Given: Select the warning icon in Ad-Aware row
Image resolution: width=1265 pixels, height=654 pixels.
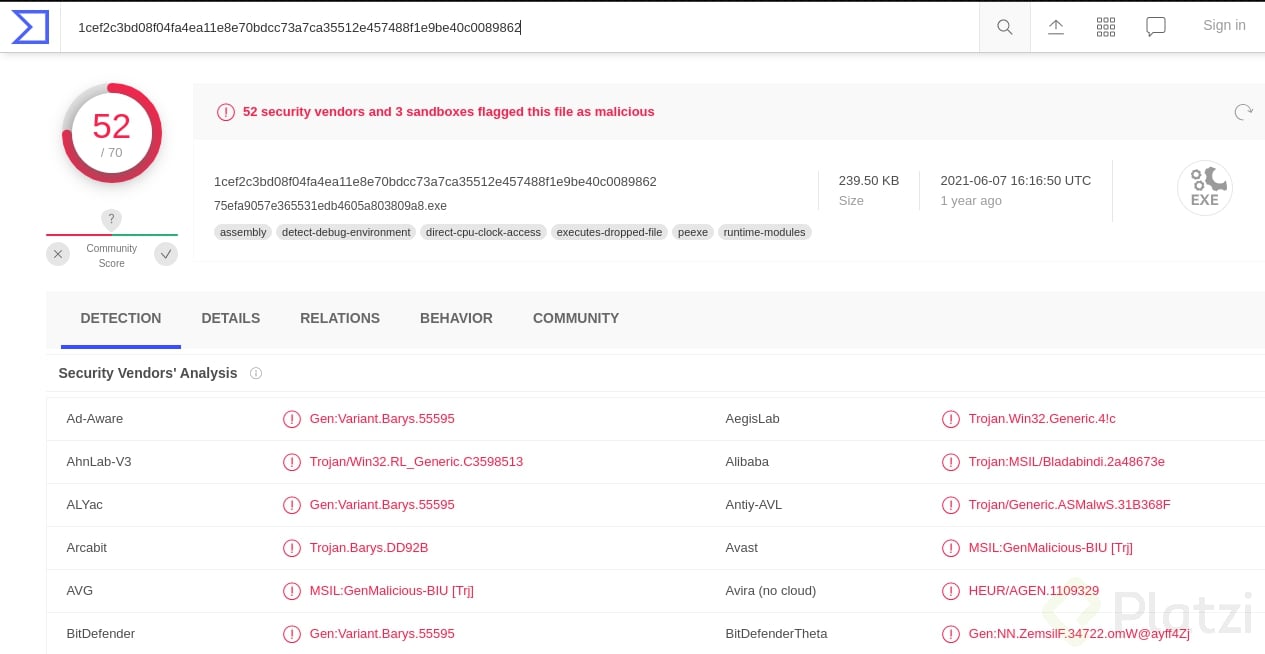Looking at the screenshot, I should pos(292,419).
